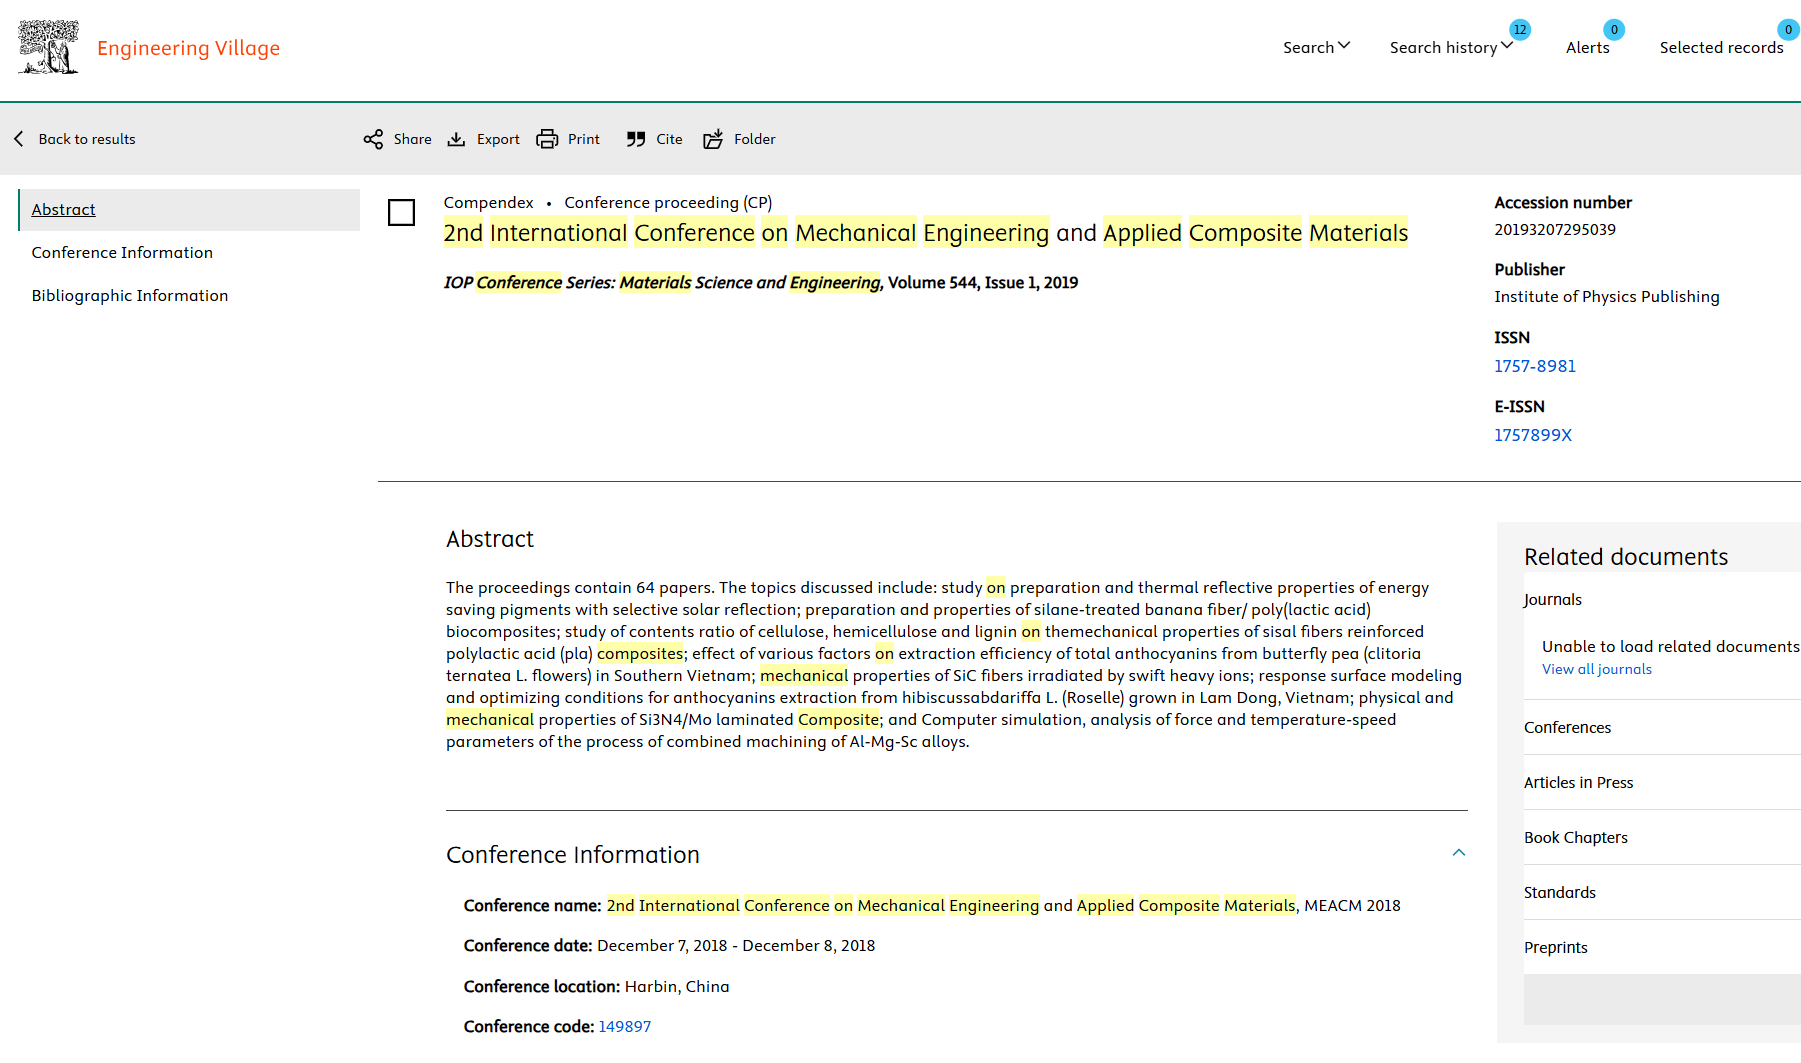Click the Folder save icon
Screen dimensions: 1801x1063
tap(713, 139)
